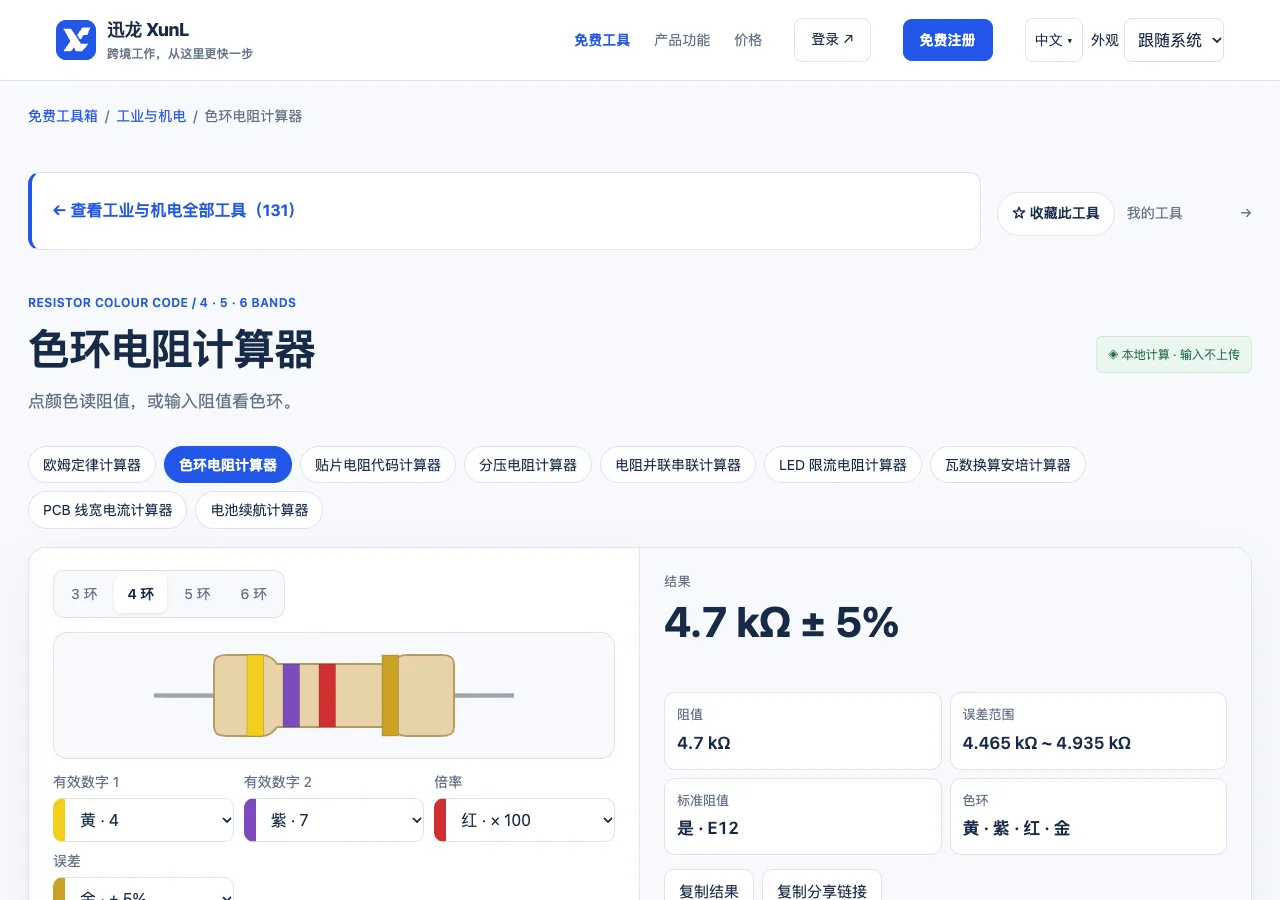Click the purple band on the resistor
1280x900 pixels.
pos(291,695)
